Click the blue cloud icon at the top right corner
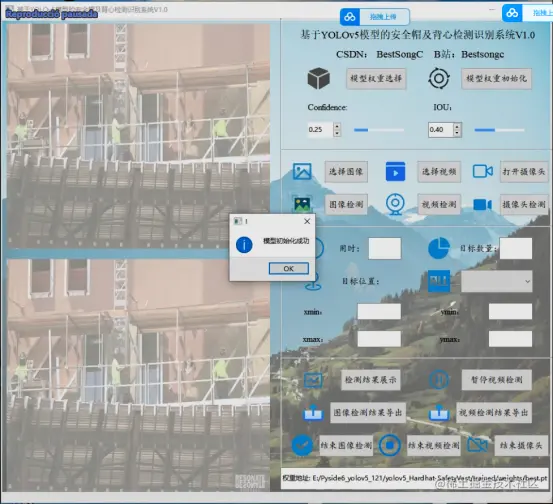 click(x=512, y=13)
